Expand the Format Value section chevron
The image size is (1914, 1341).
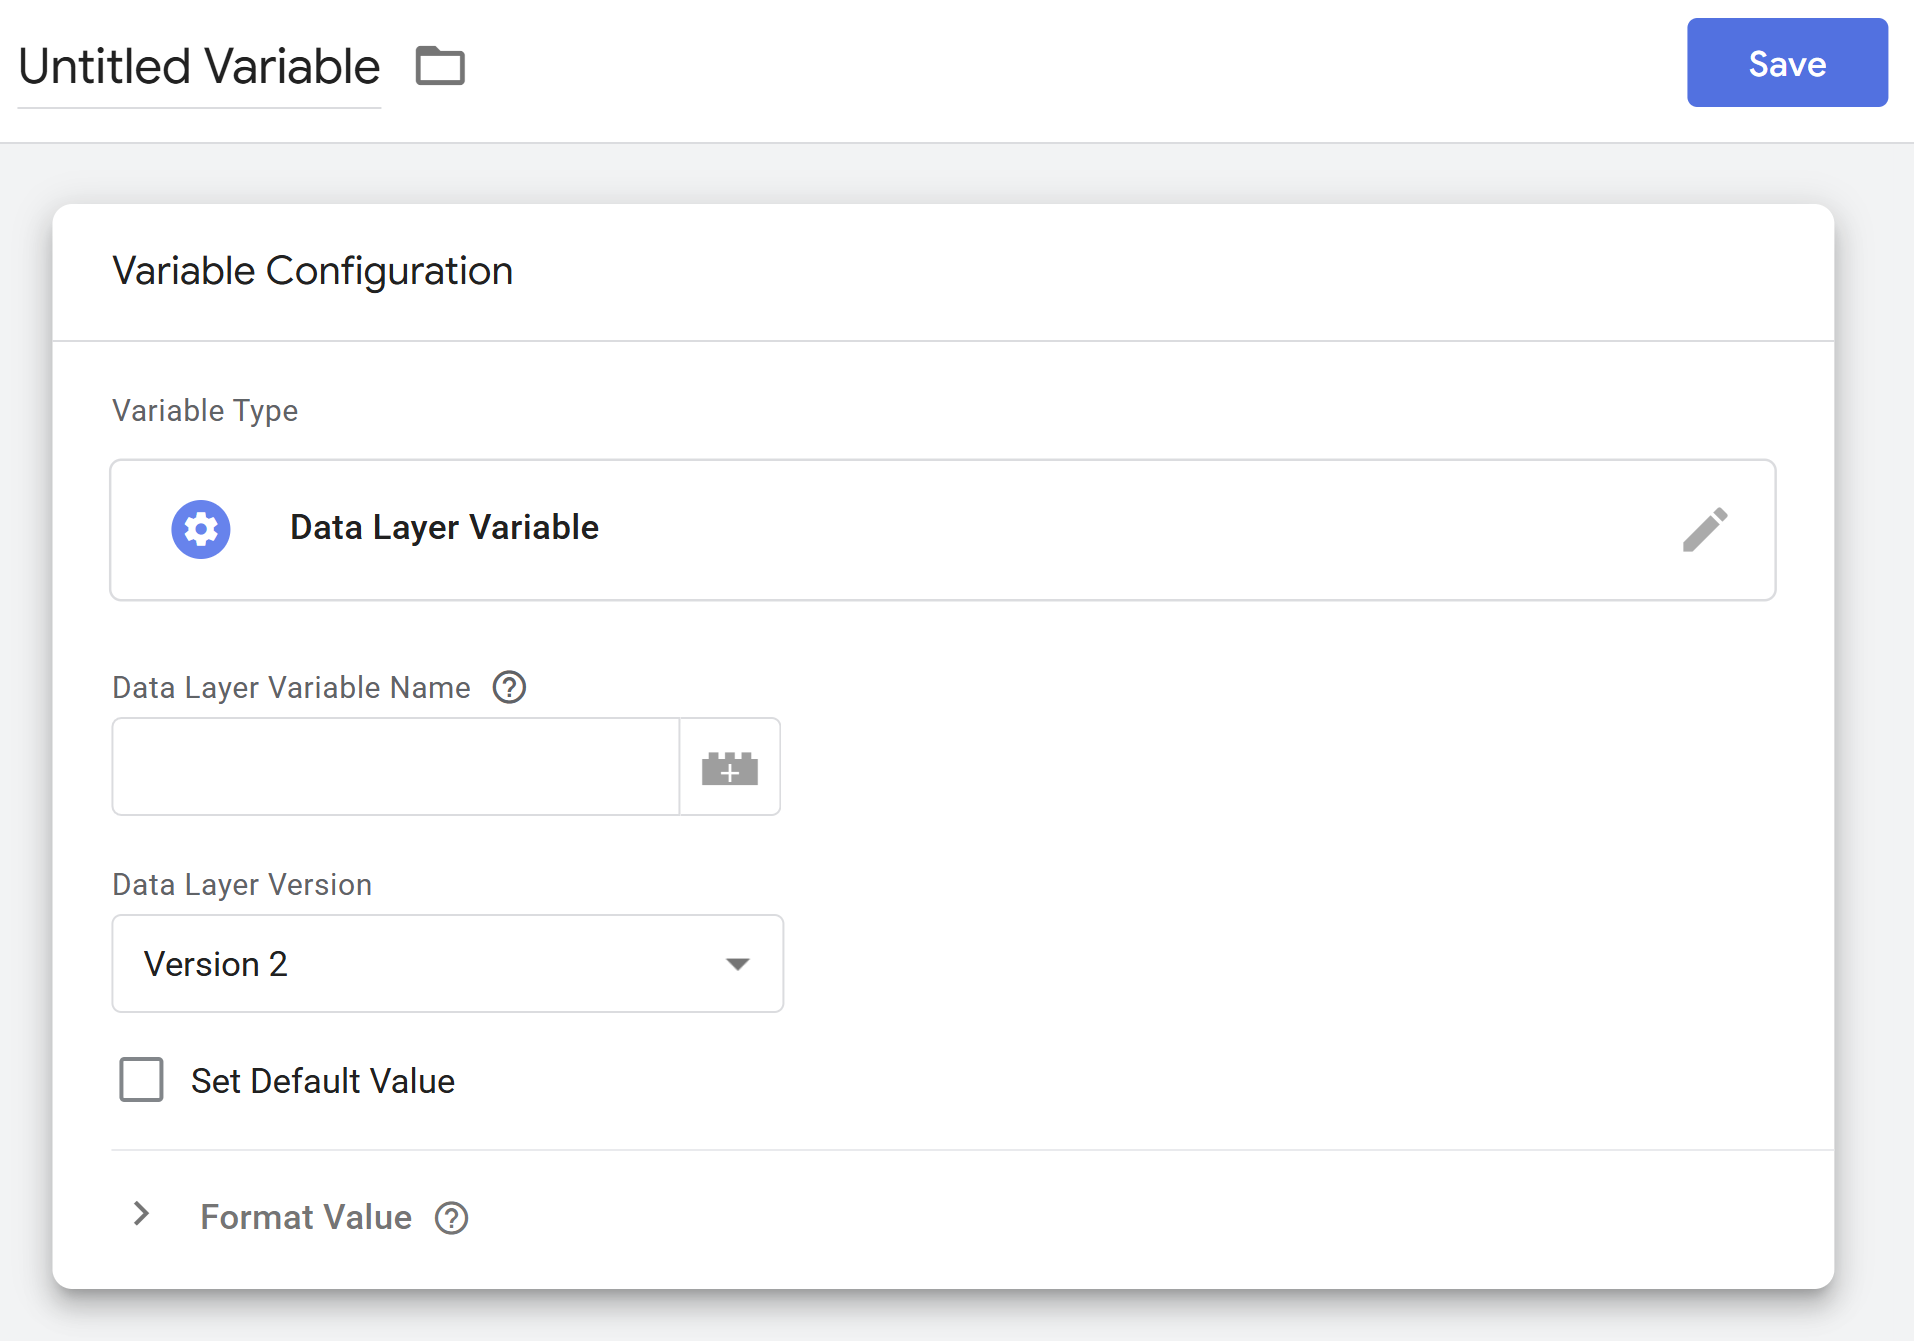[142, 1215]
